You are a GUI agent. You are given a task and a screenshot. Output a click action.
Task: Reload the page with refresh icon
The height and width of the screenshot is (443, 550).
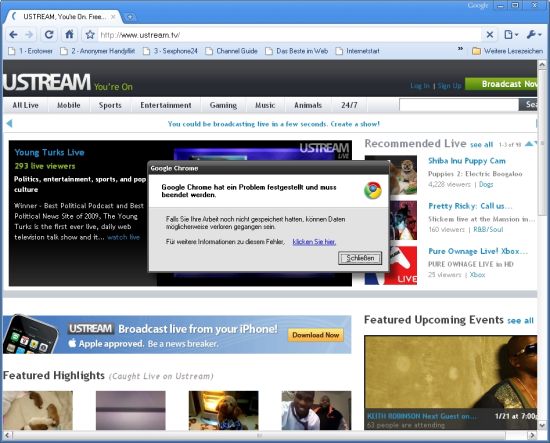pos(49,34)
